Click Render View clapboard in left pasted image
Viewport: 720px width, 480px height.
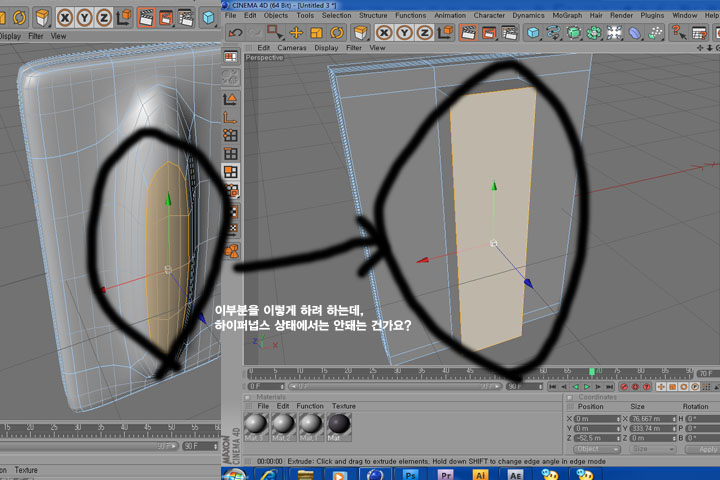[146, 18]
